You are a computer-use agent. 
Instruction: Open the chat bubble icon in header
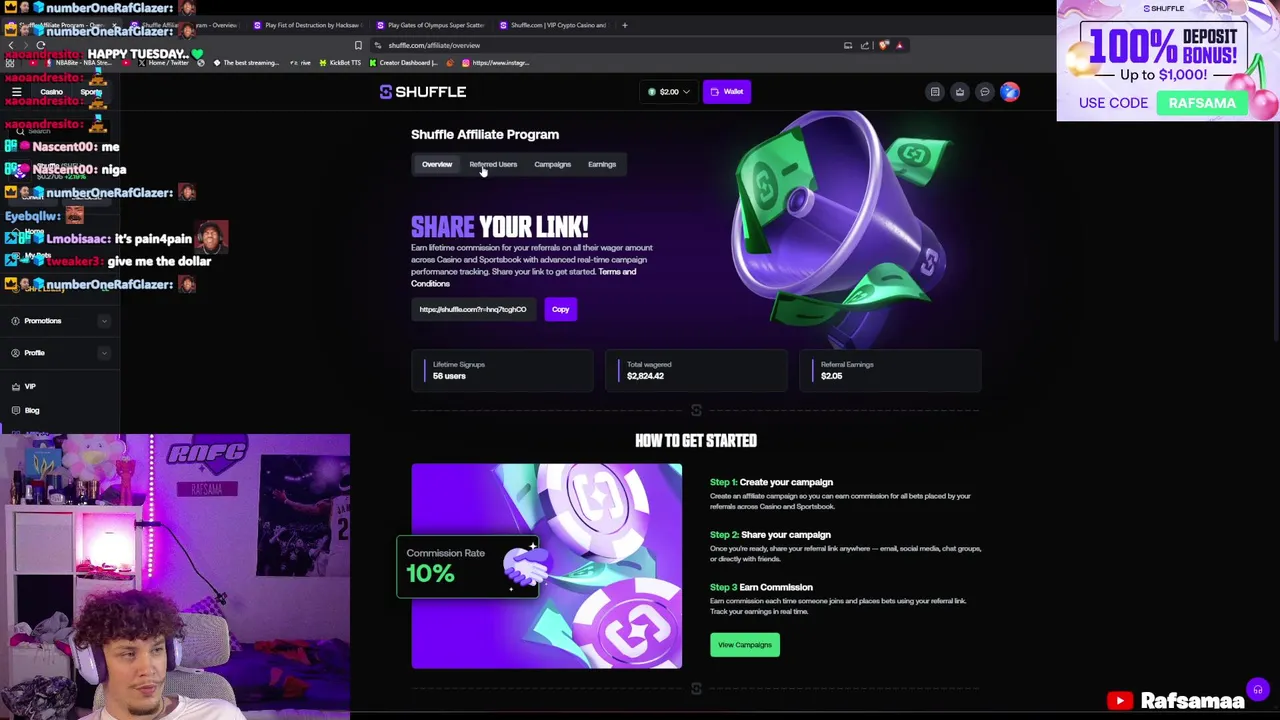pos(985,92)
